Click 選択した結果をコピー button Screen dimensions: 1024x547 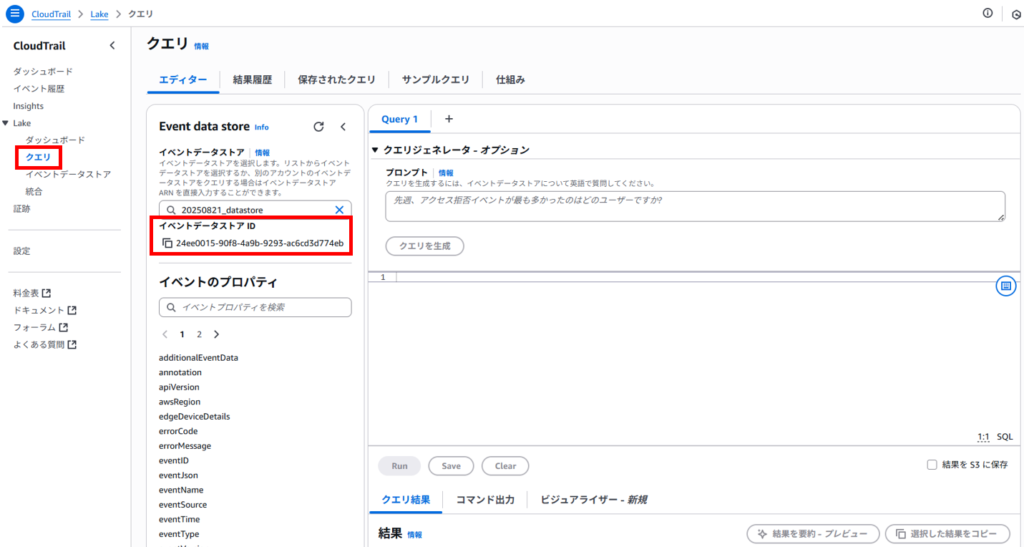[x=948, y=534]
